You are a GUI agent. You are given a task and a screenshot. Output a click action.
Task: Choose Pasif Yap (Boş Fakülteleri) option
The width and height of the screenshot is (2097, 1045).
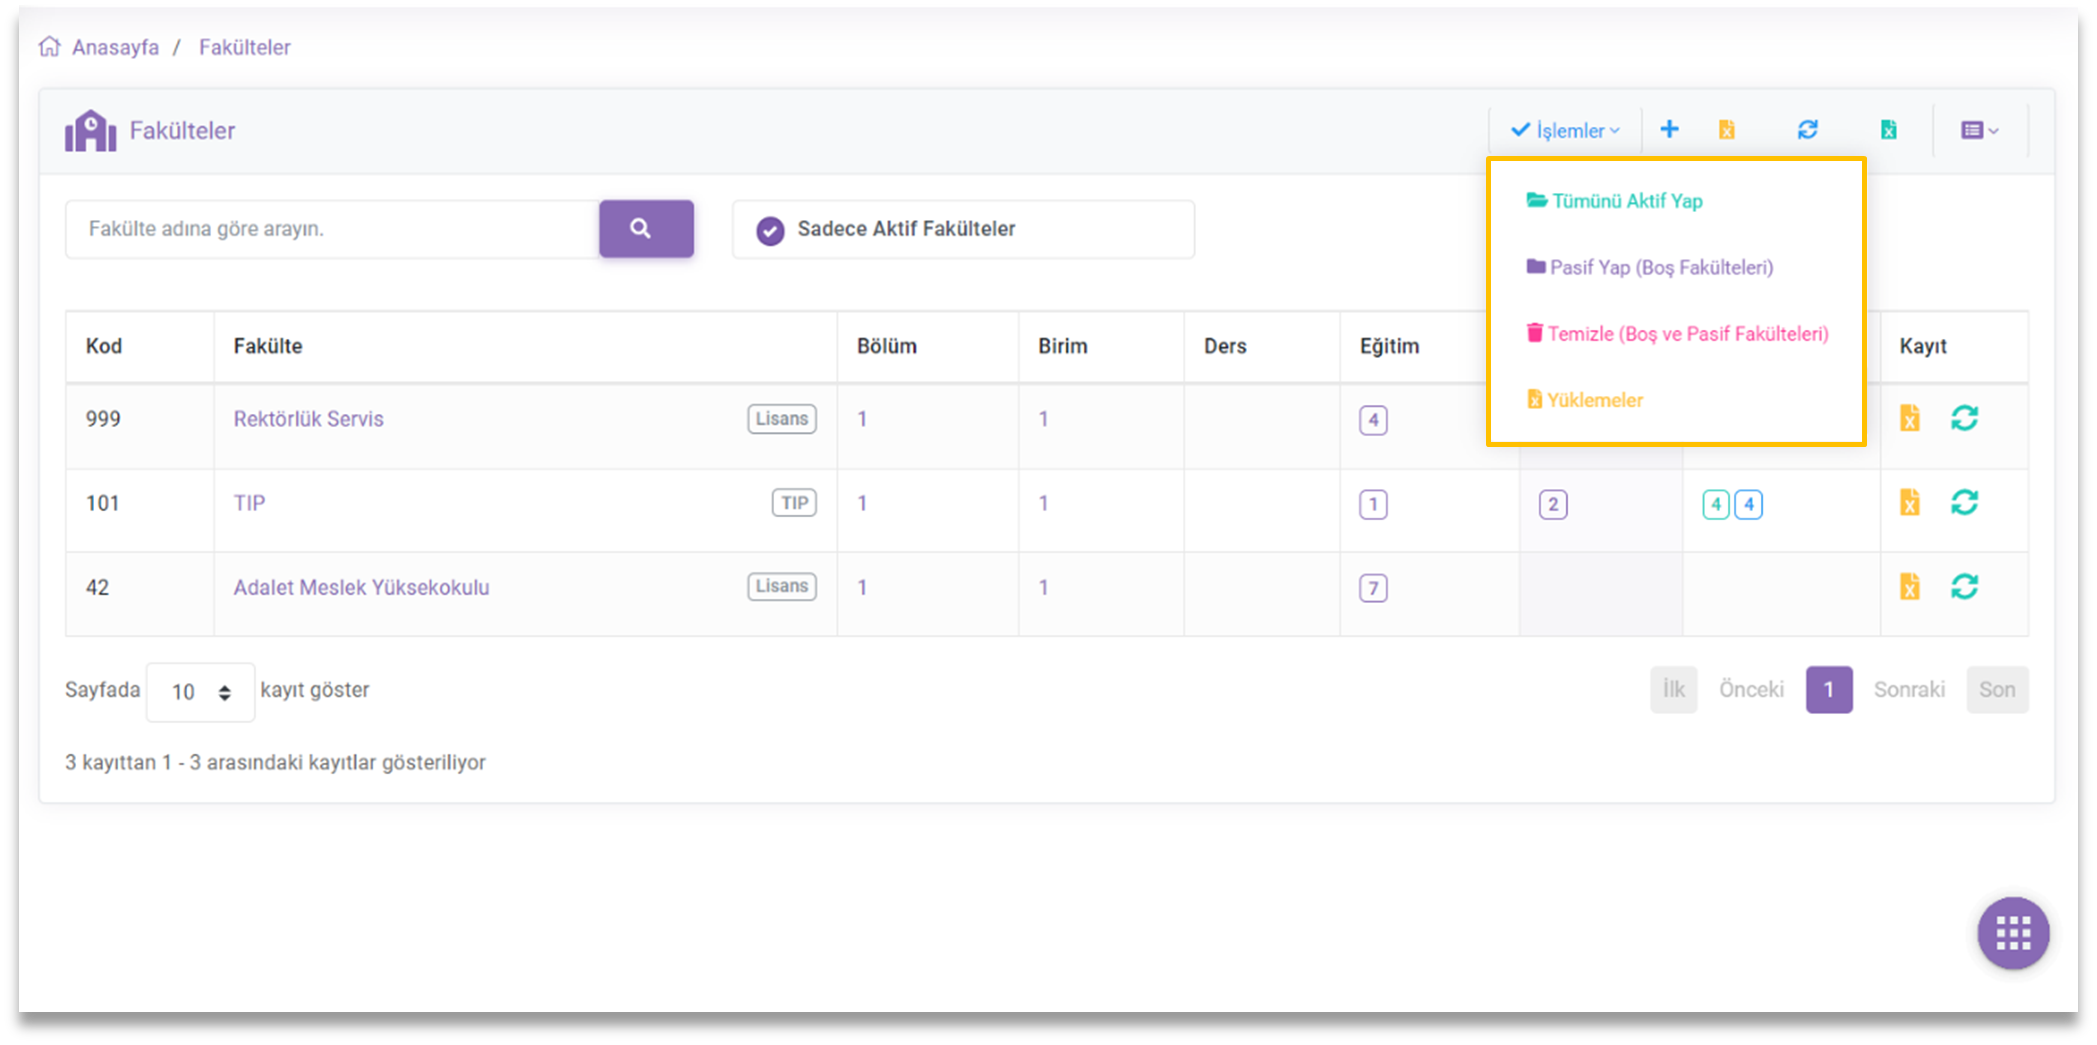point(1660,267)
